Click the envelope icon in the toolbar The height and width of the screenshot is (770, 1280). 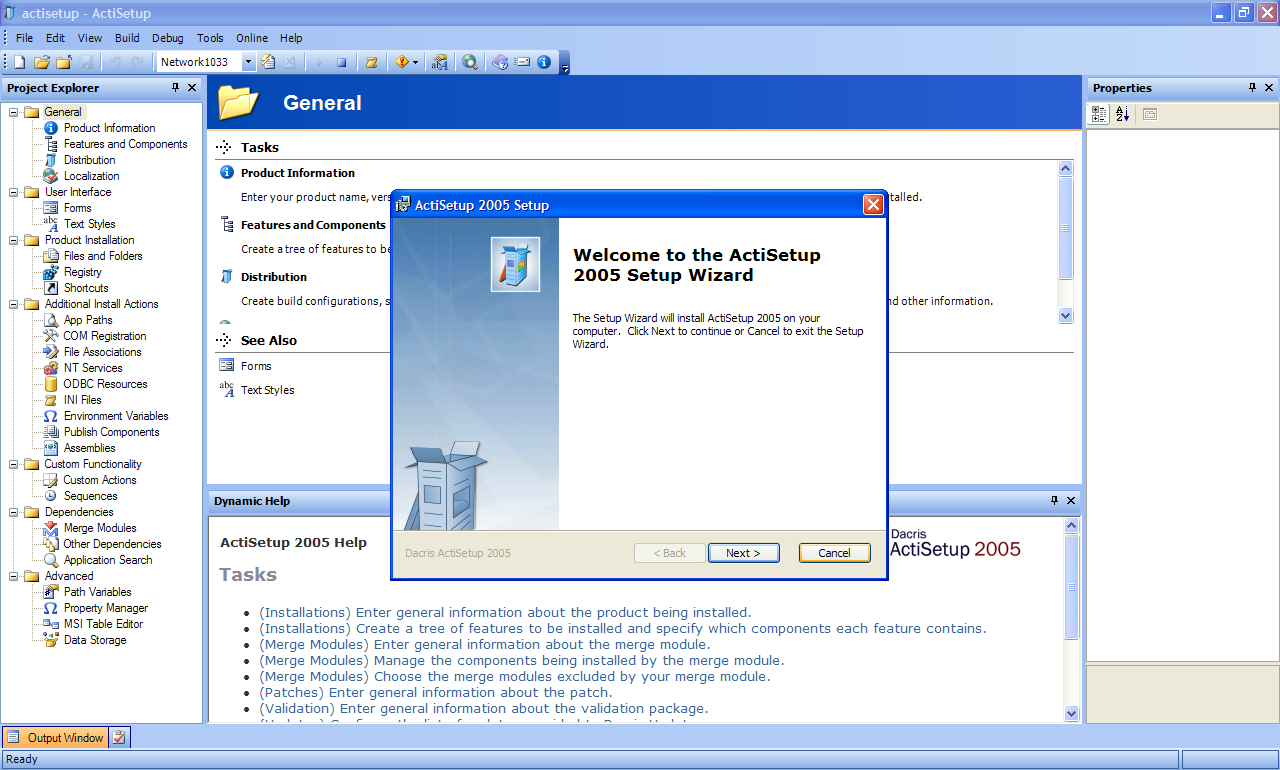[x=522, y=62]
